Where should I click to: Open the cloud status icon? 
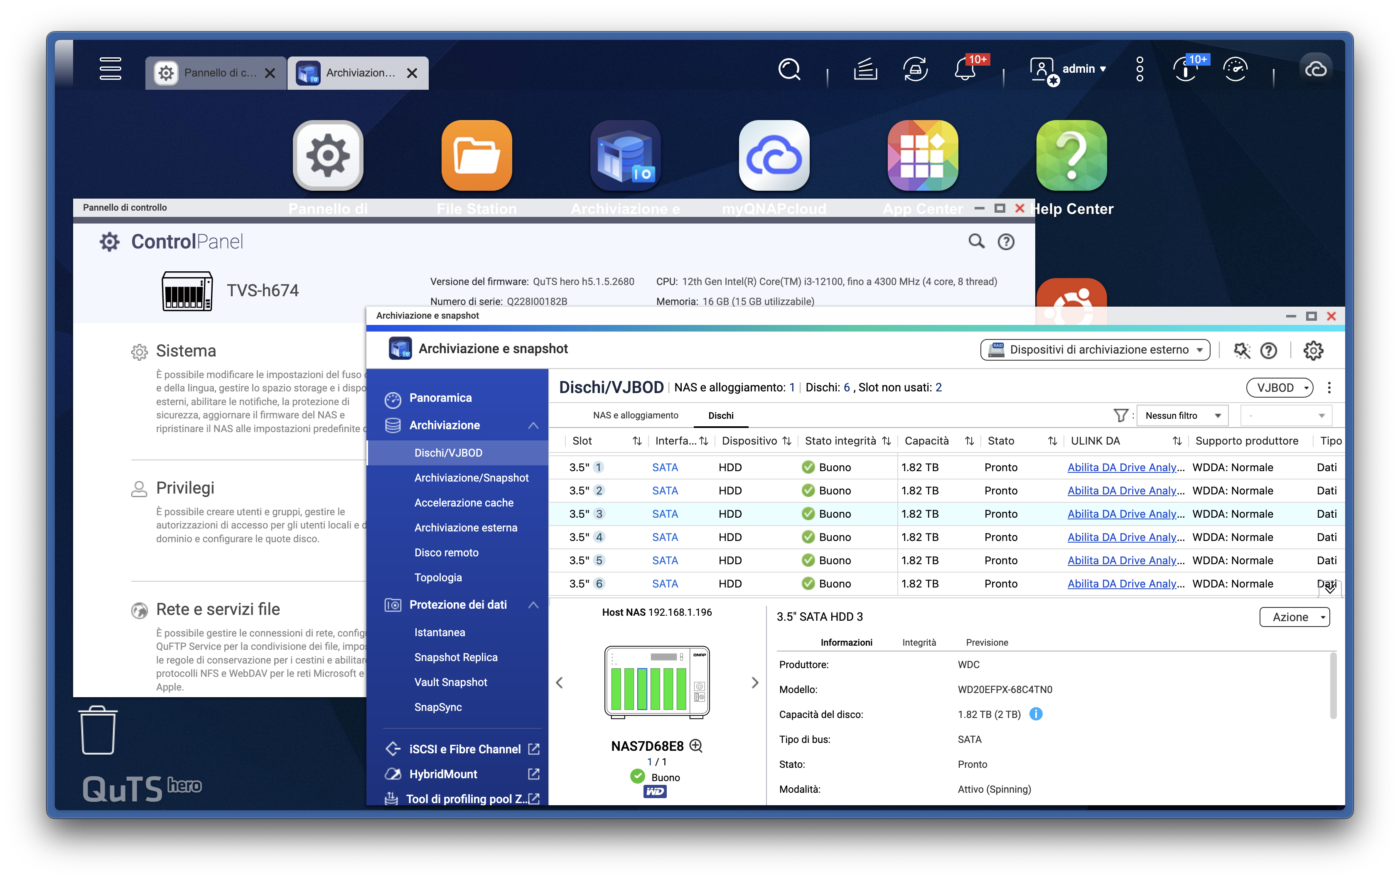pyautogui.click(x=1316, y=69)
